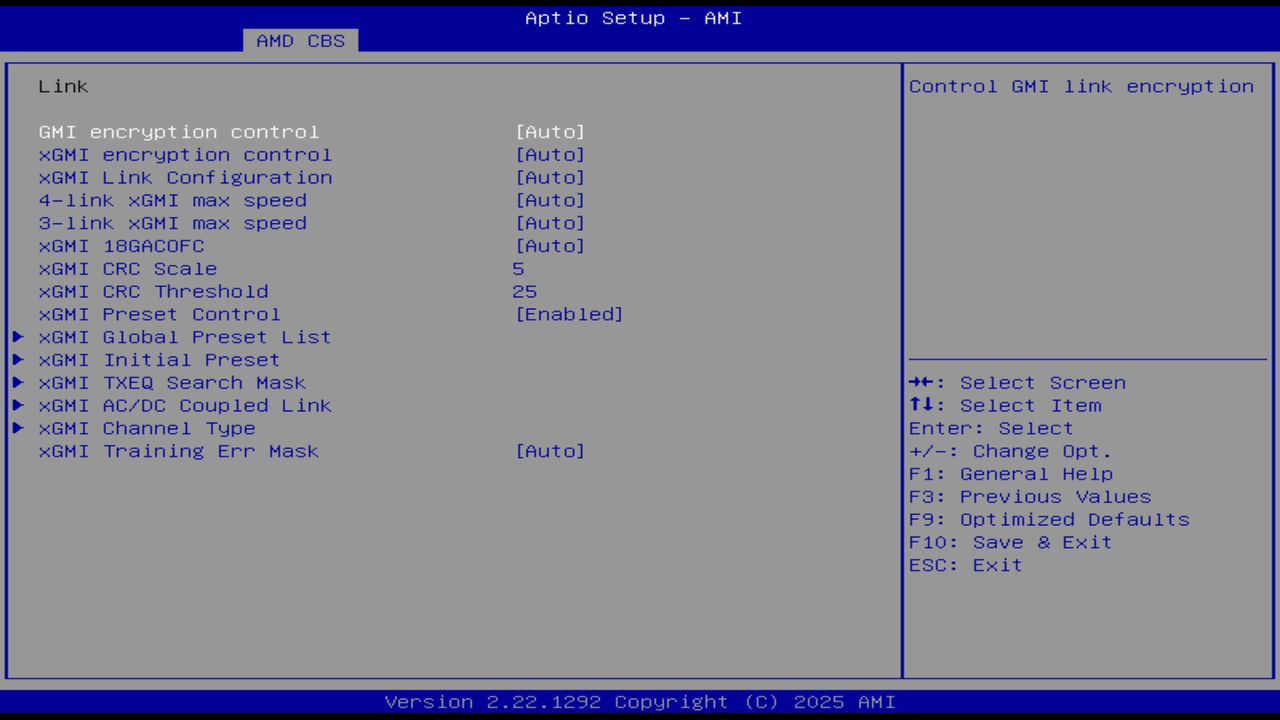
Task: Open GMI encryption control Auto value
Action: [x=549, y=132]
